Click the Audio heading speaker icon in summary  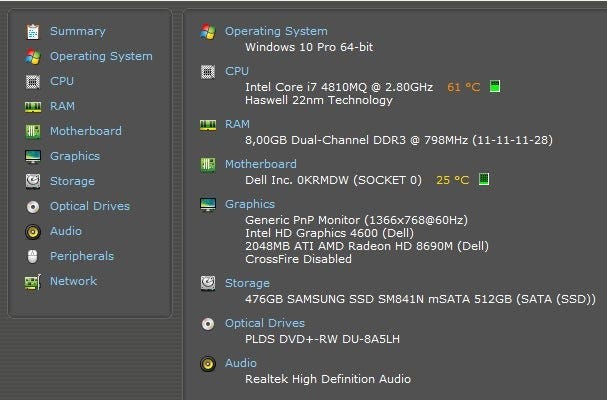click(x=208, y=364)
